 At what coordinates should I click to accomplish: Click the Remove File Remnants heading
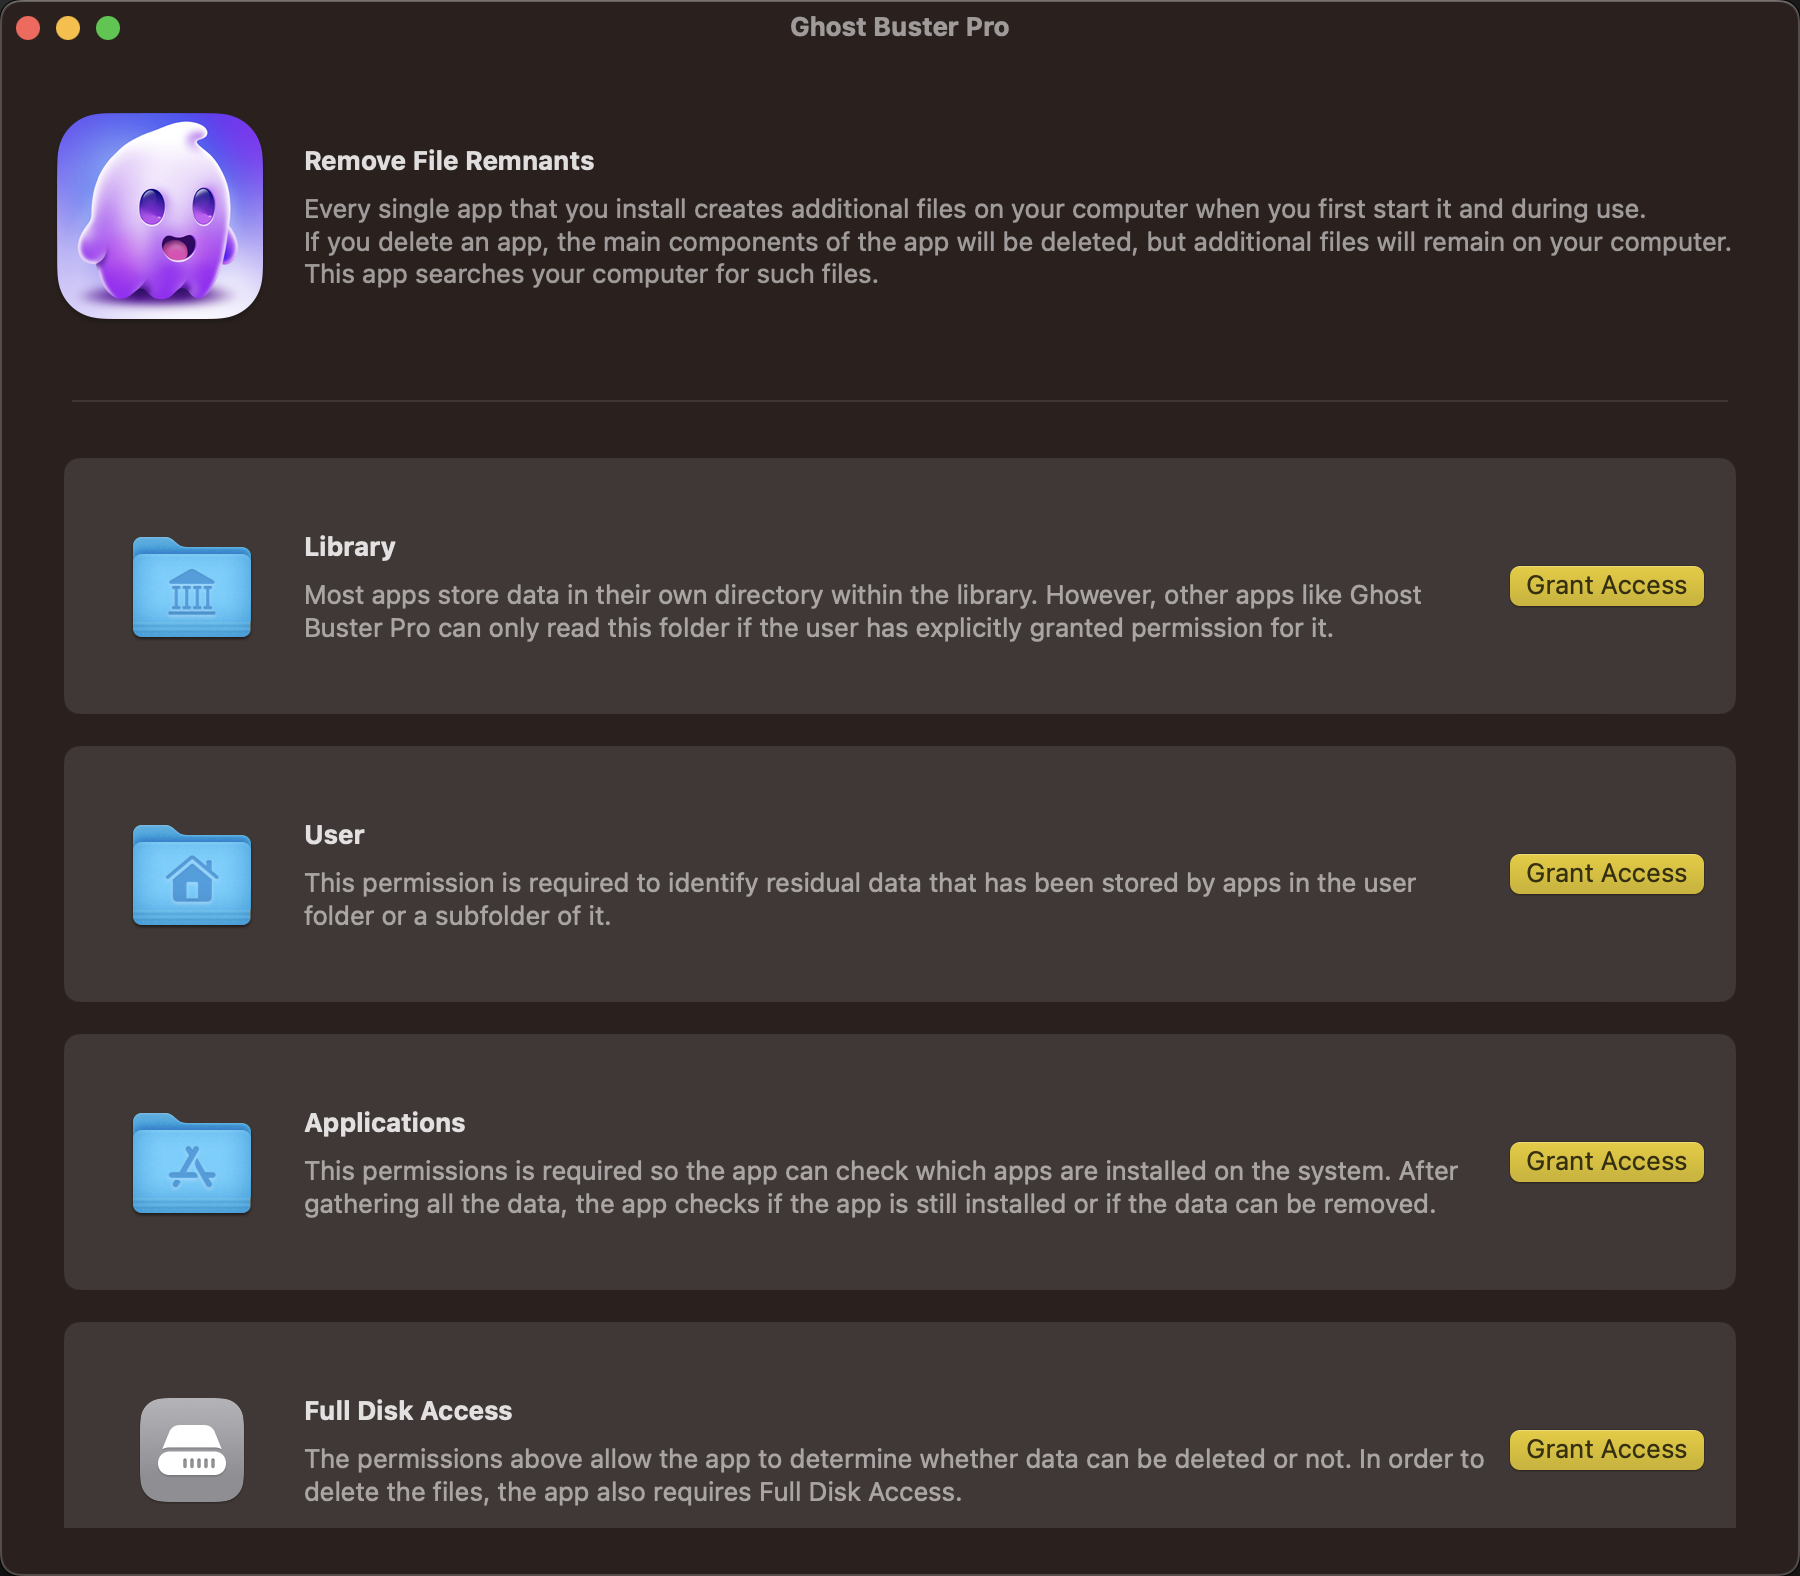(449, 161)
